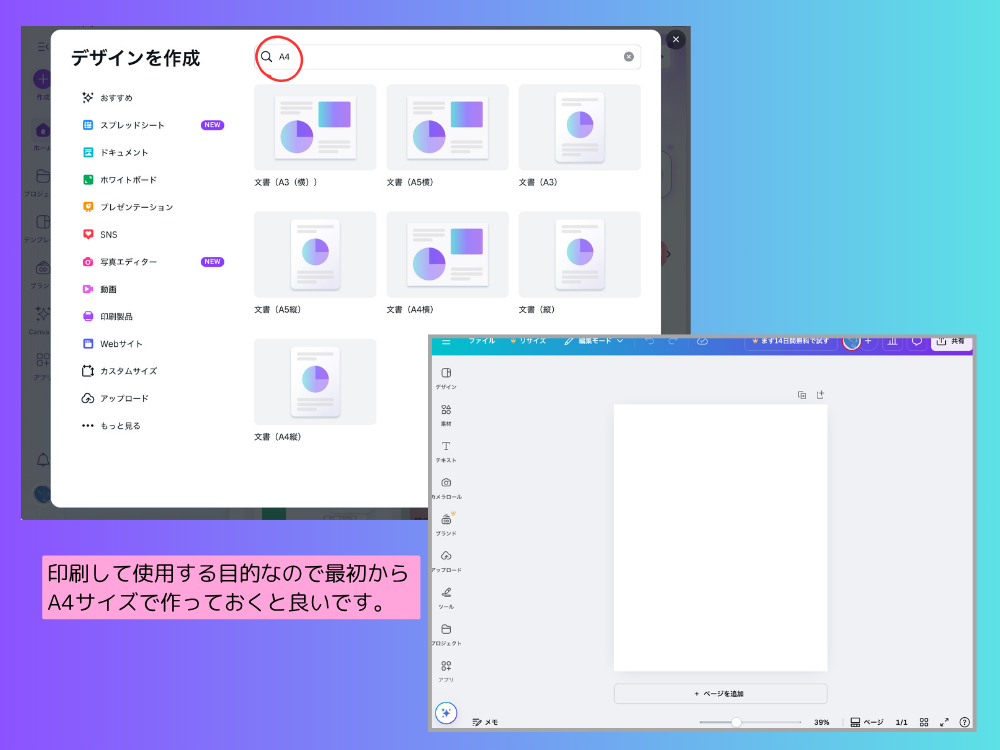Click the A4 search input field
The height and width of the screenshot is (750, 1000).
[x=448, y=57]
